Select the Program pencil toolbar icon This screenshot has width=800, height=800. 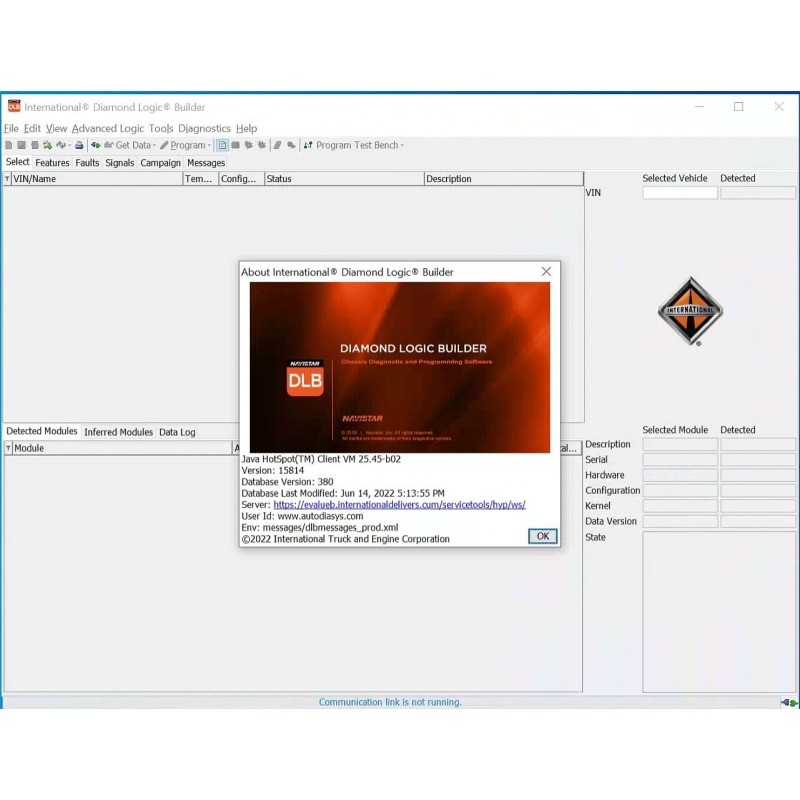166,144
